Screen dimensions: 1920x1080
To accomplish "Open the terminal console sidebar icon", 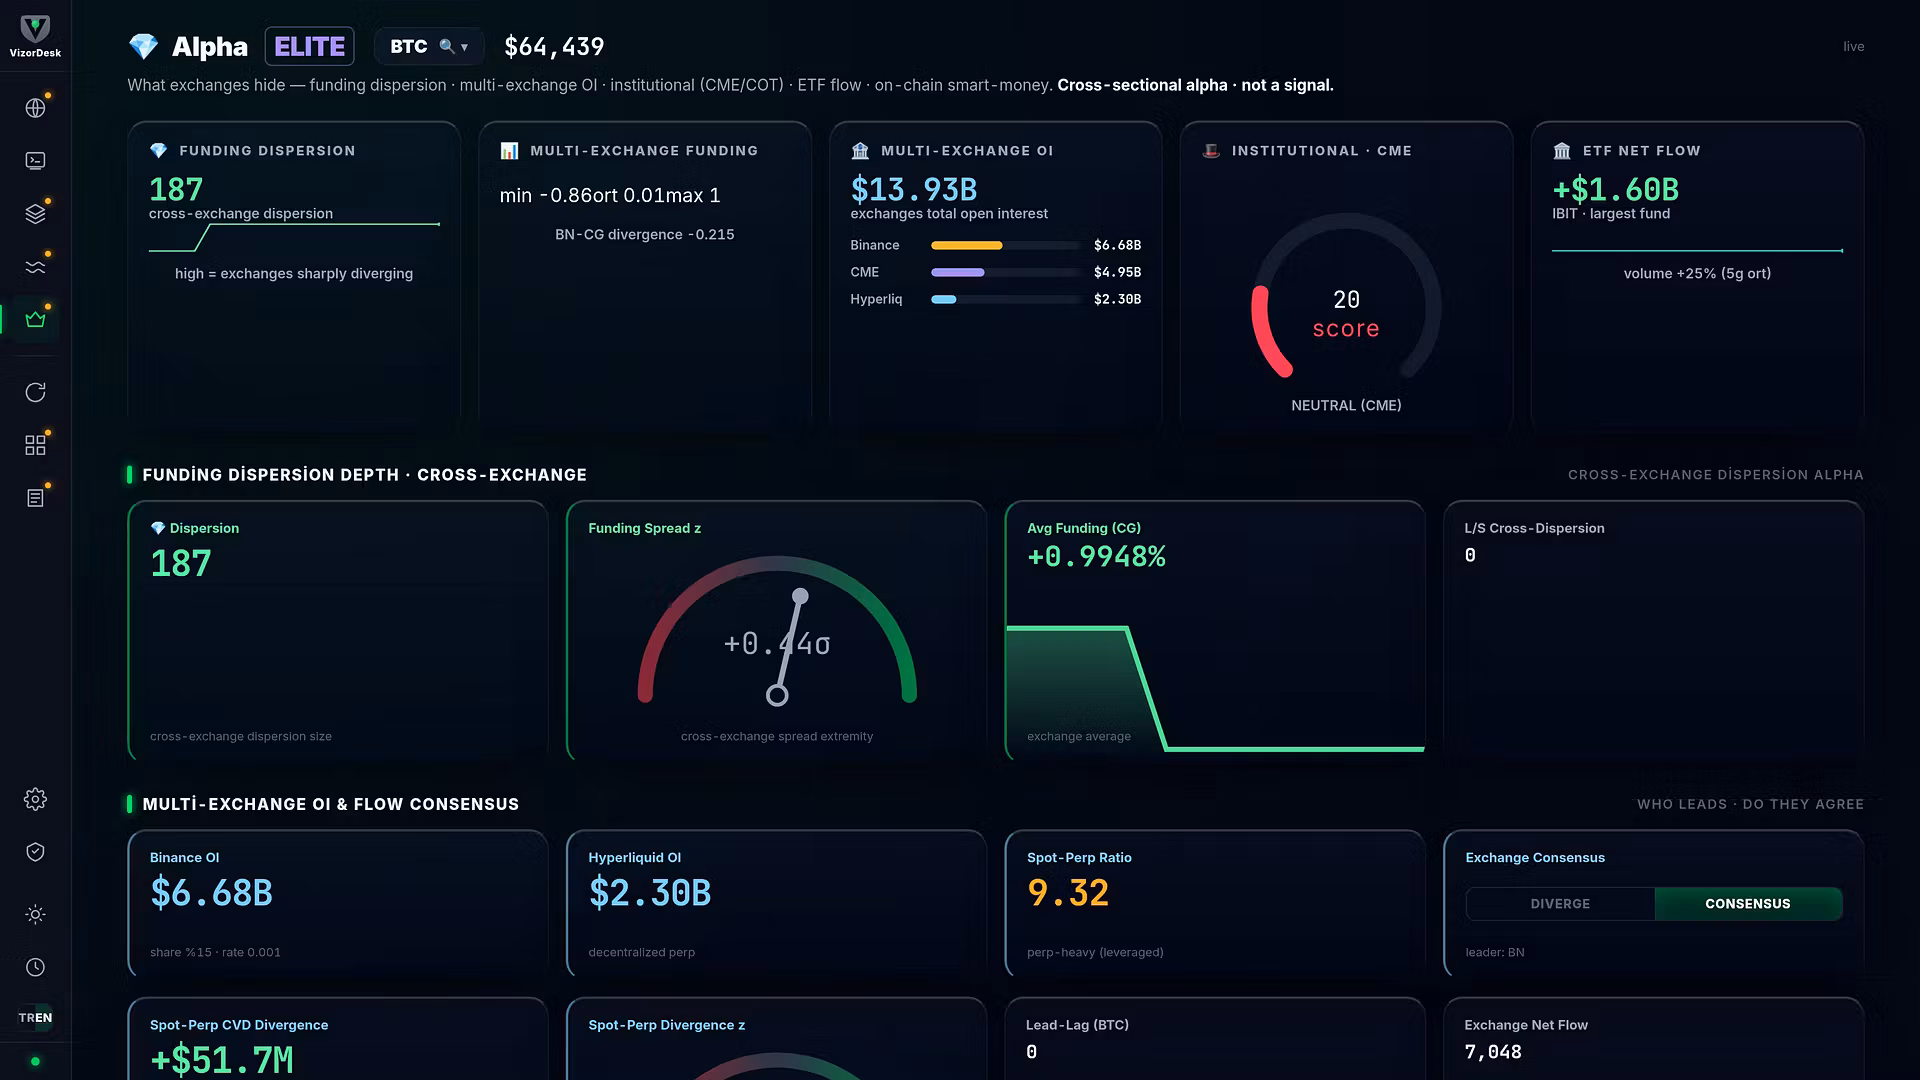I will [x=35, y=161].
